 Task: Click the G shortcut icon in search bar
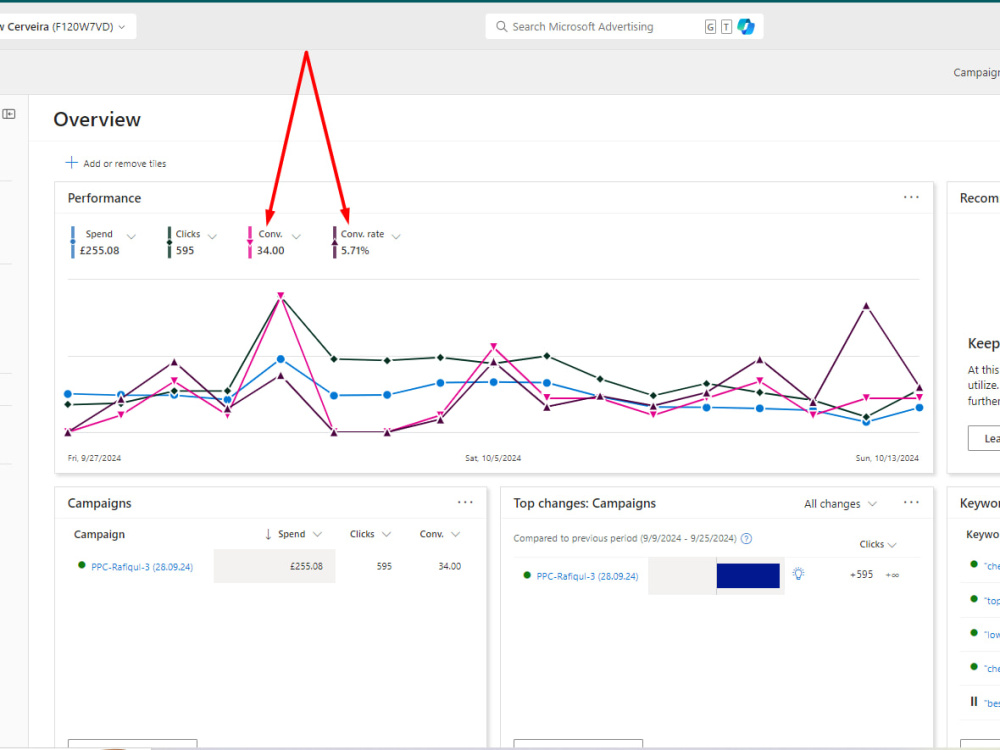[710, 27]
